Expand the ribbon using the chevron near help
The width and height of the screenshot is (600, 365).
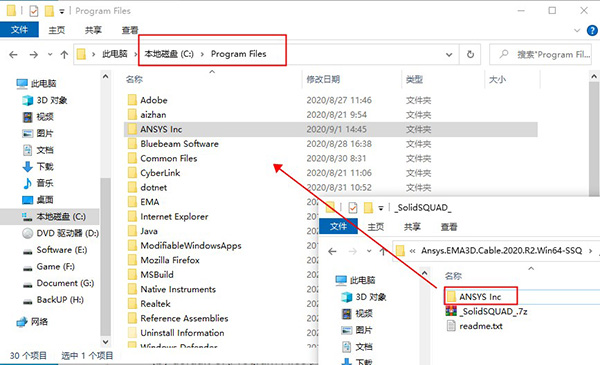click(x=577, y=30)
